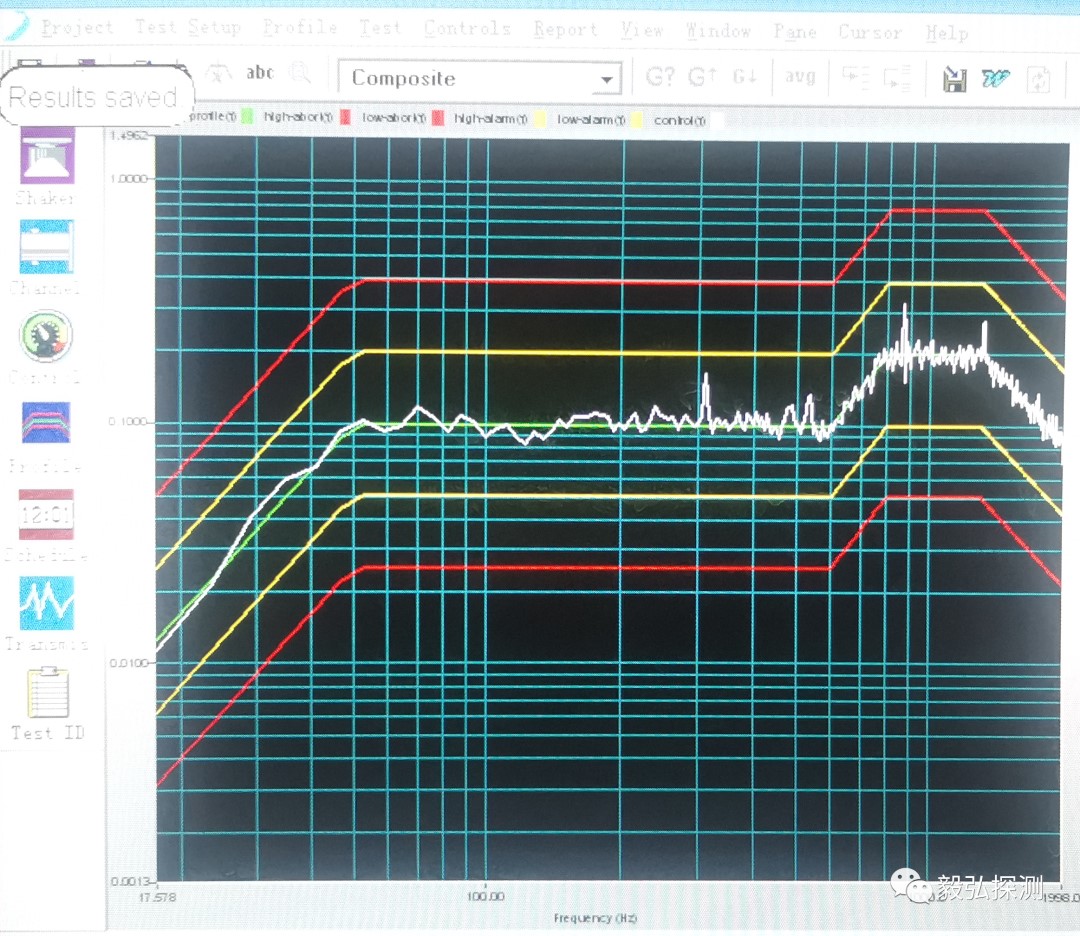
Task: Click the G? toolbar button
Action: click(x=660, y=76)
